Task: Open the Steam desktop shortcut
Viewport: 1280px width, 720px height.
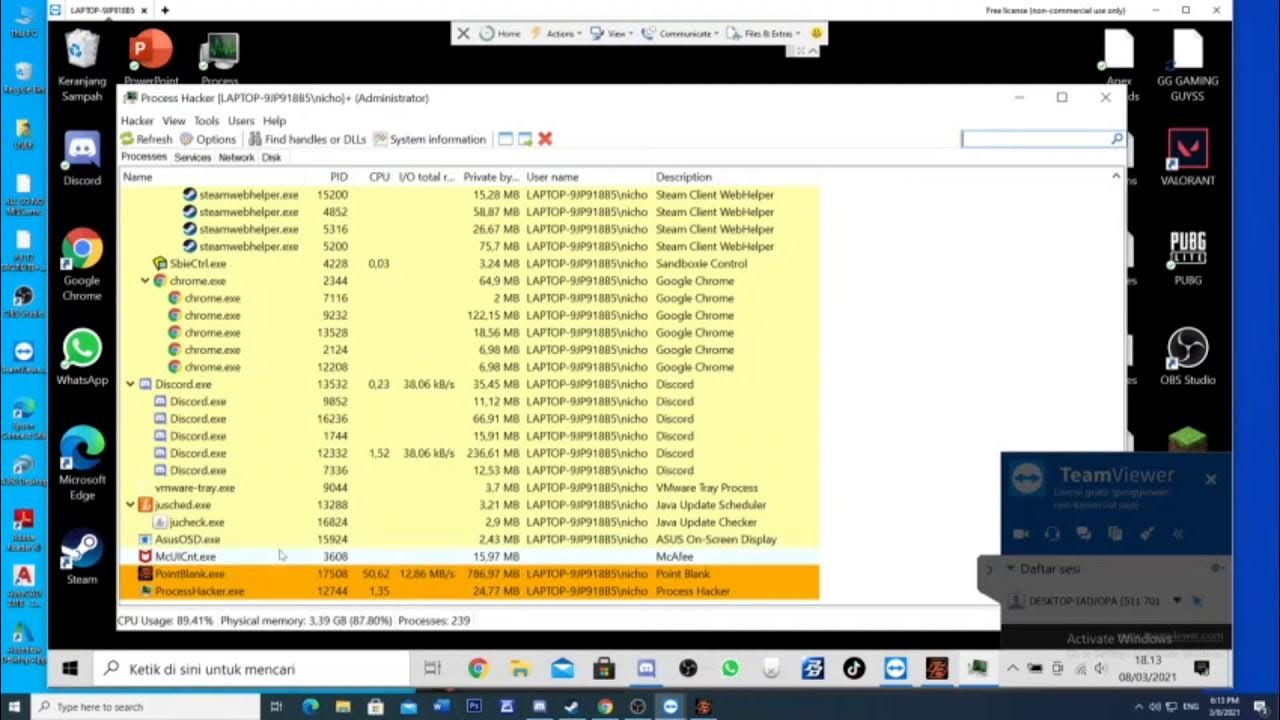Action: [82, 558]
